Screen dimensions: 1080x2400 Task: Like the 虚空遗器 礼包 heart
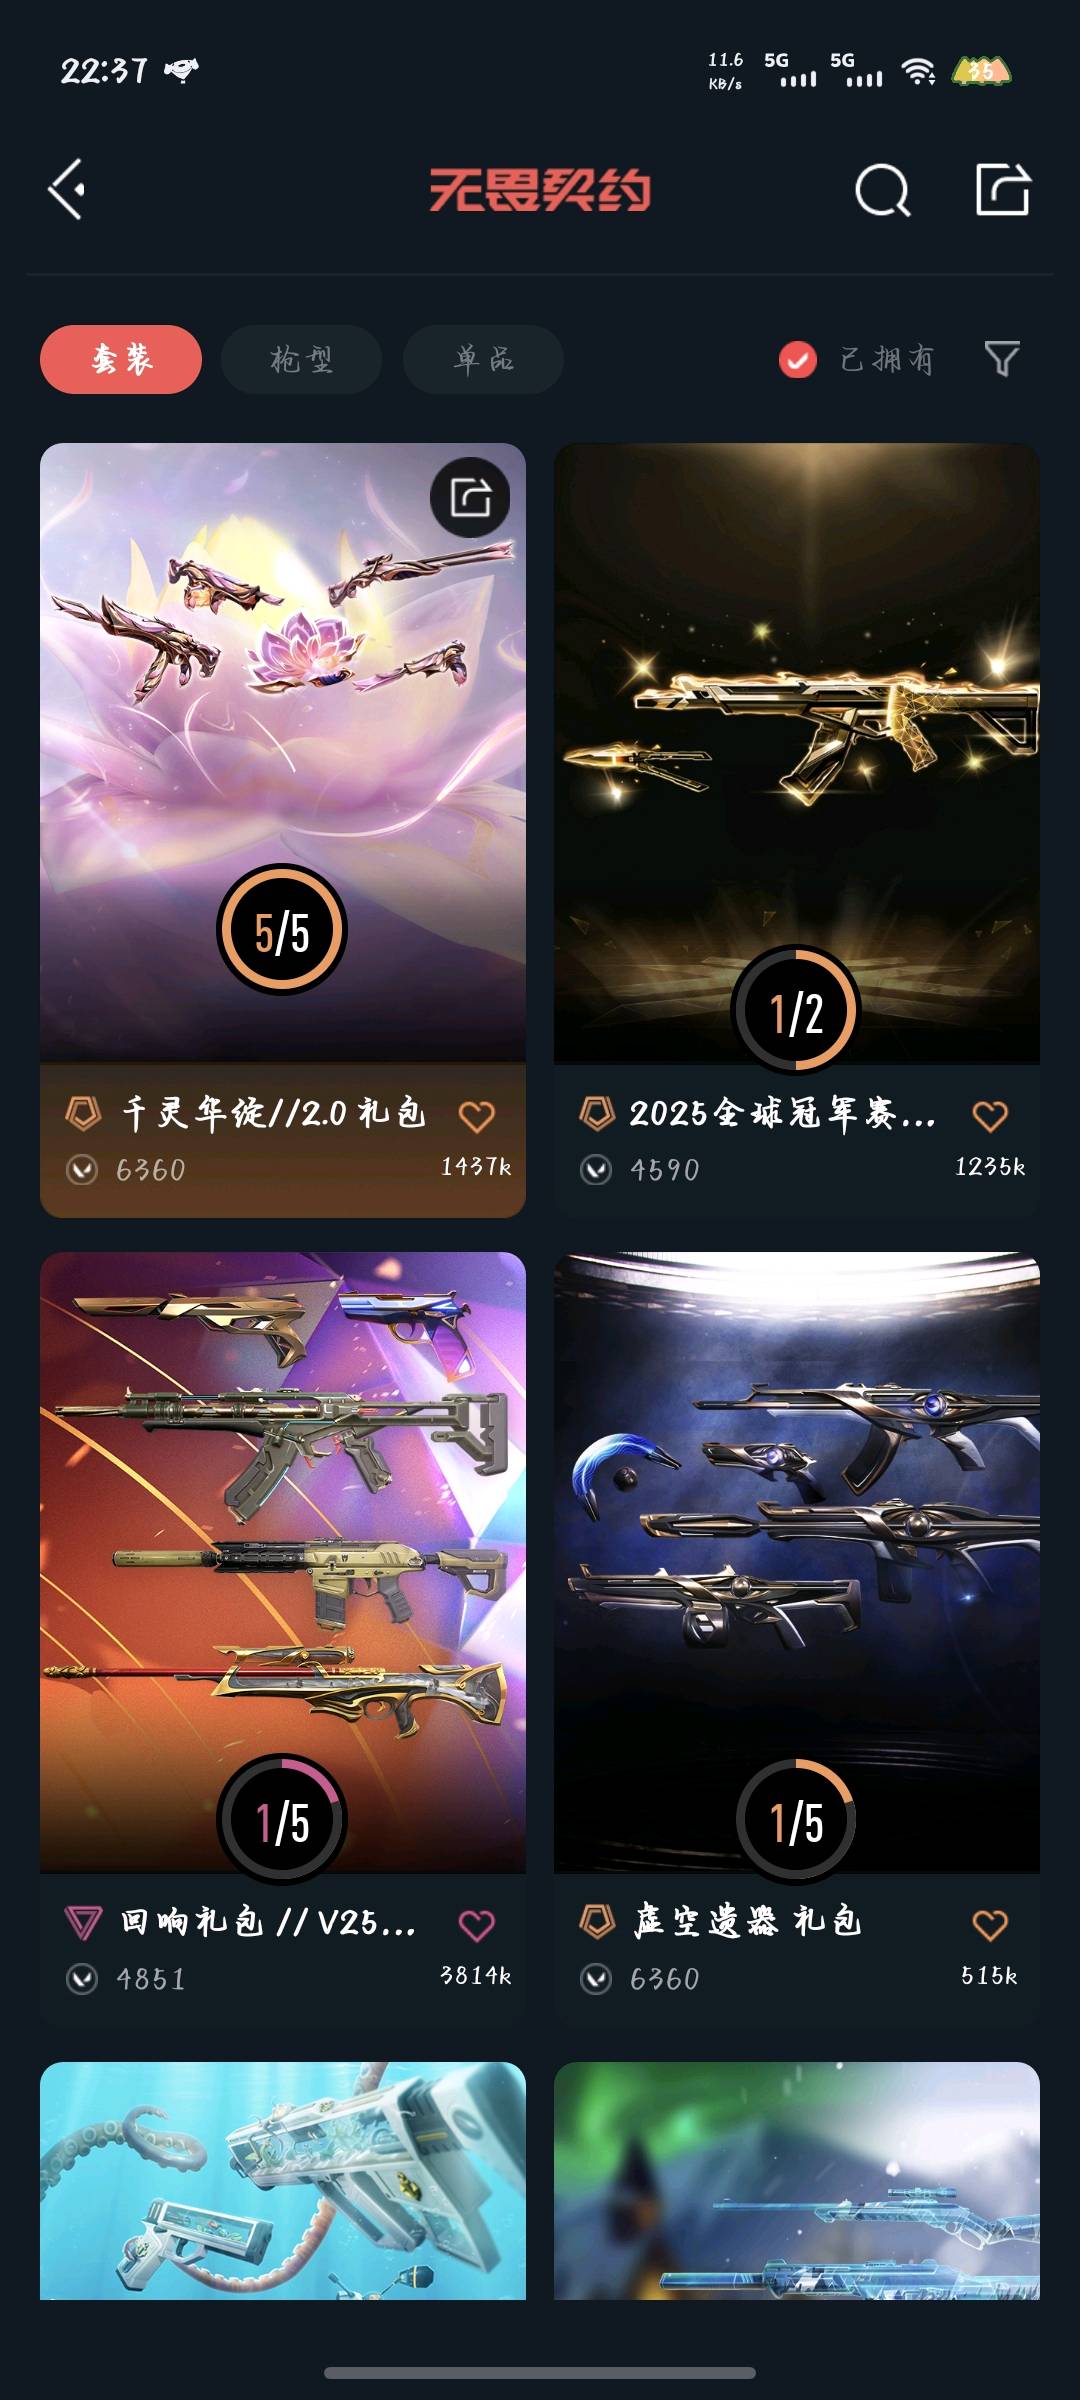[990, 1925]
